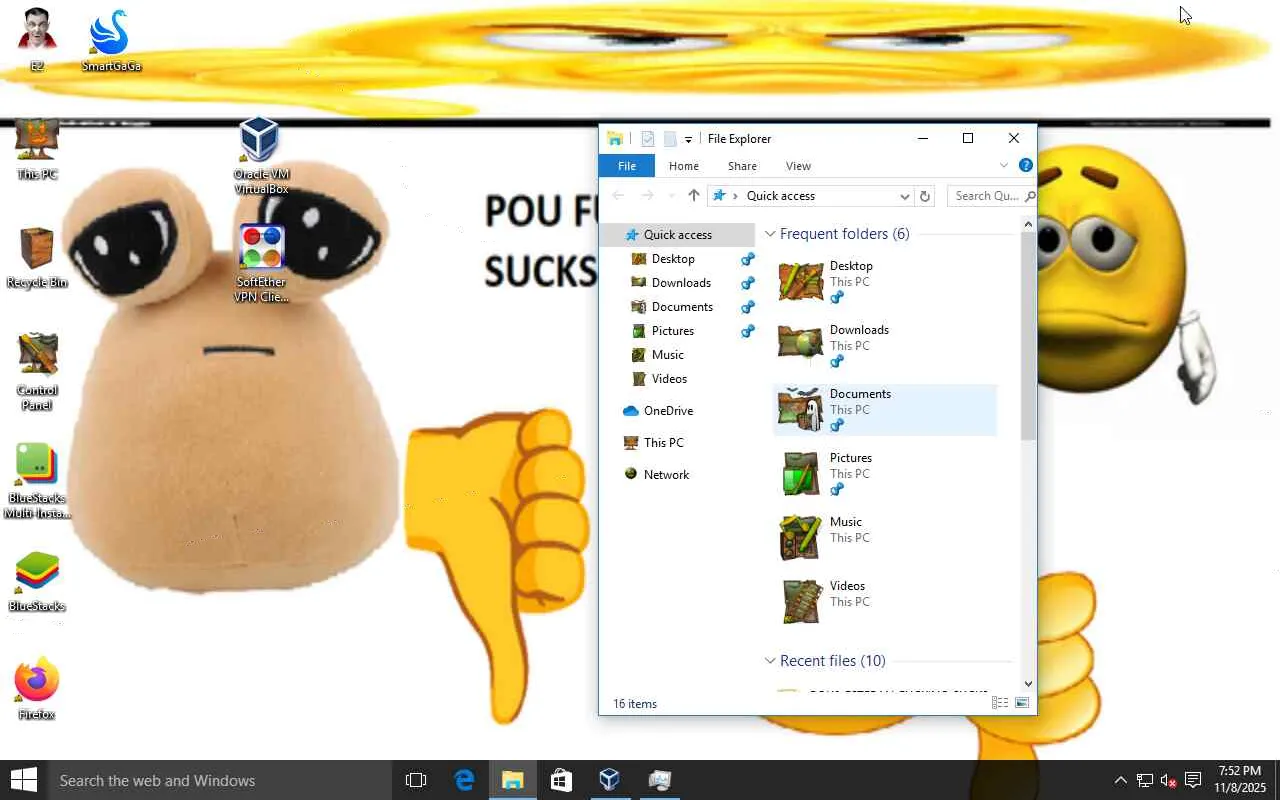Open VirtualBox from the taskbar
This screenshot has height=800, width=1280.
click(x=608, y=780)
